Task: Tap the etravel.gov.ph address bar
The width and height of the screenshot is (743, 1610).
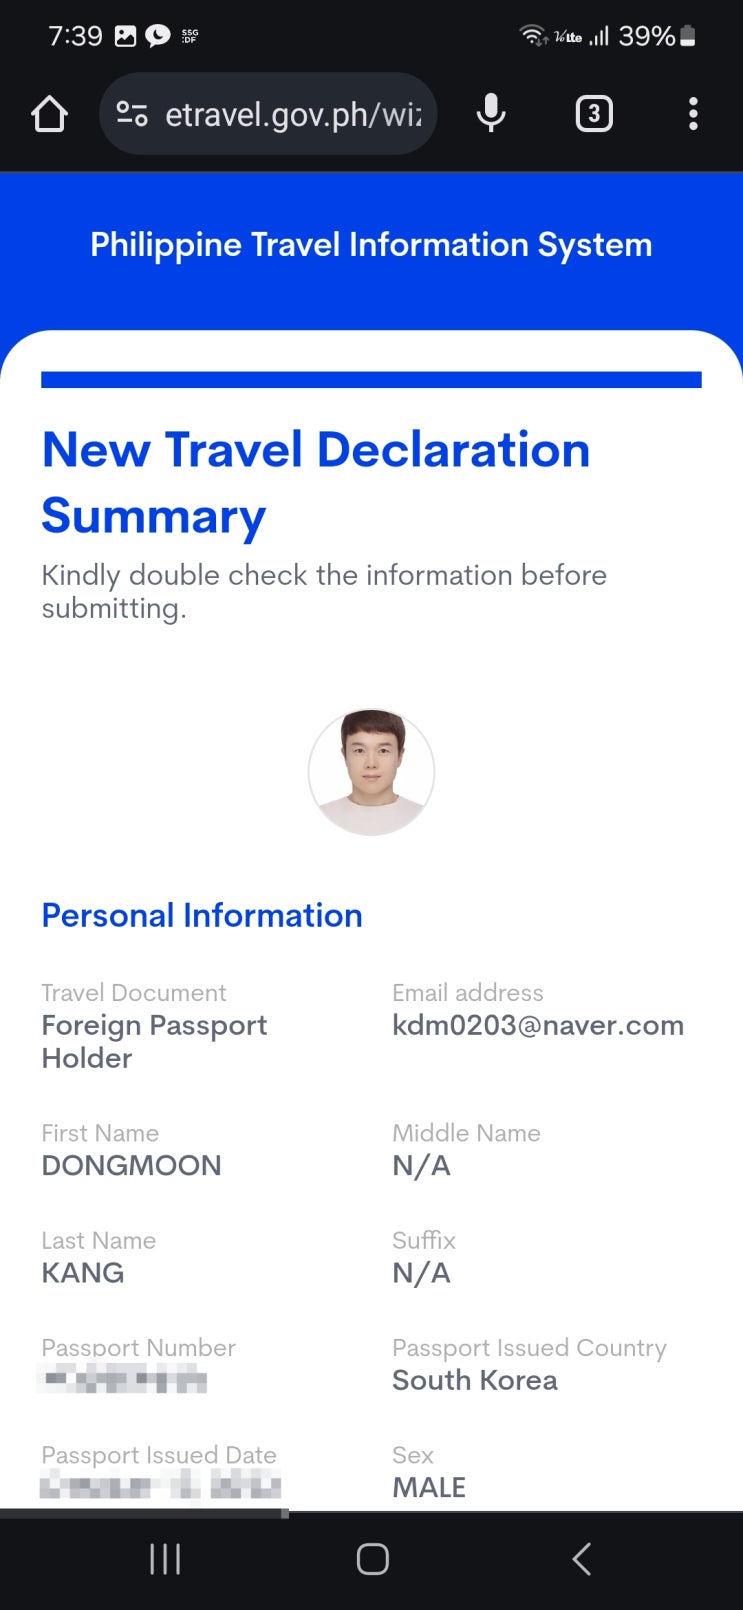Action: [x=268, y=114]
